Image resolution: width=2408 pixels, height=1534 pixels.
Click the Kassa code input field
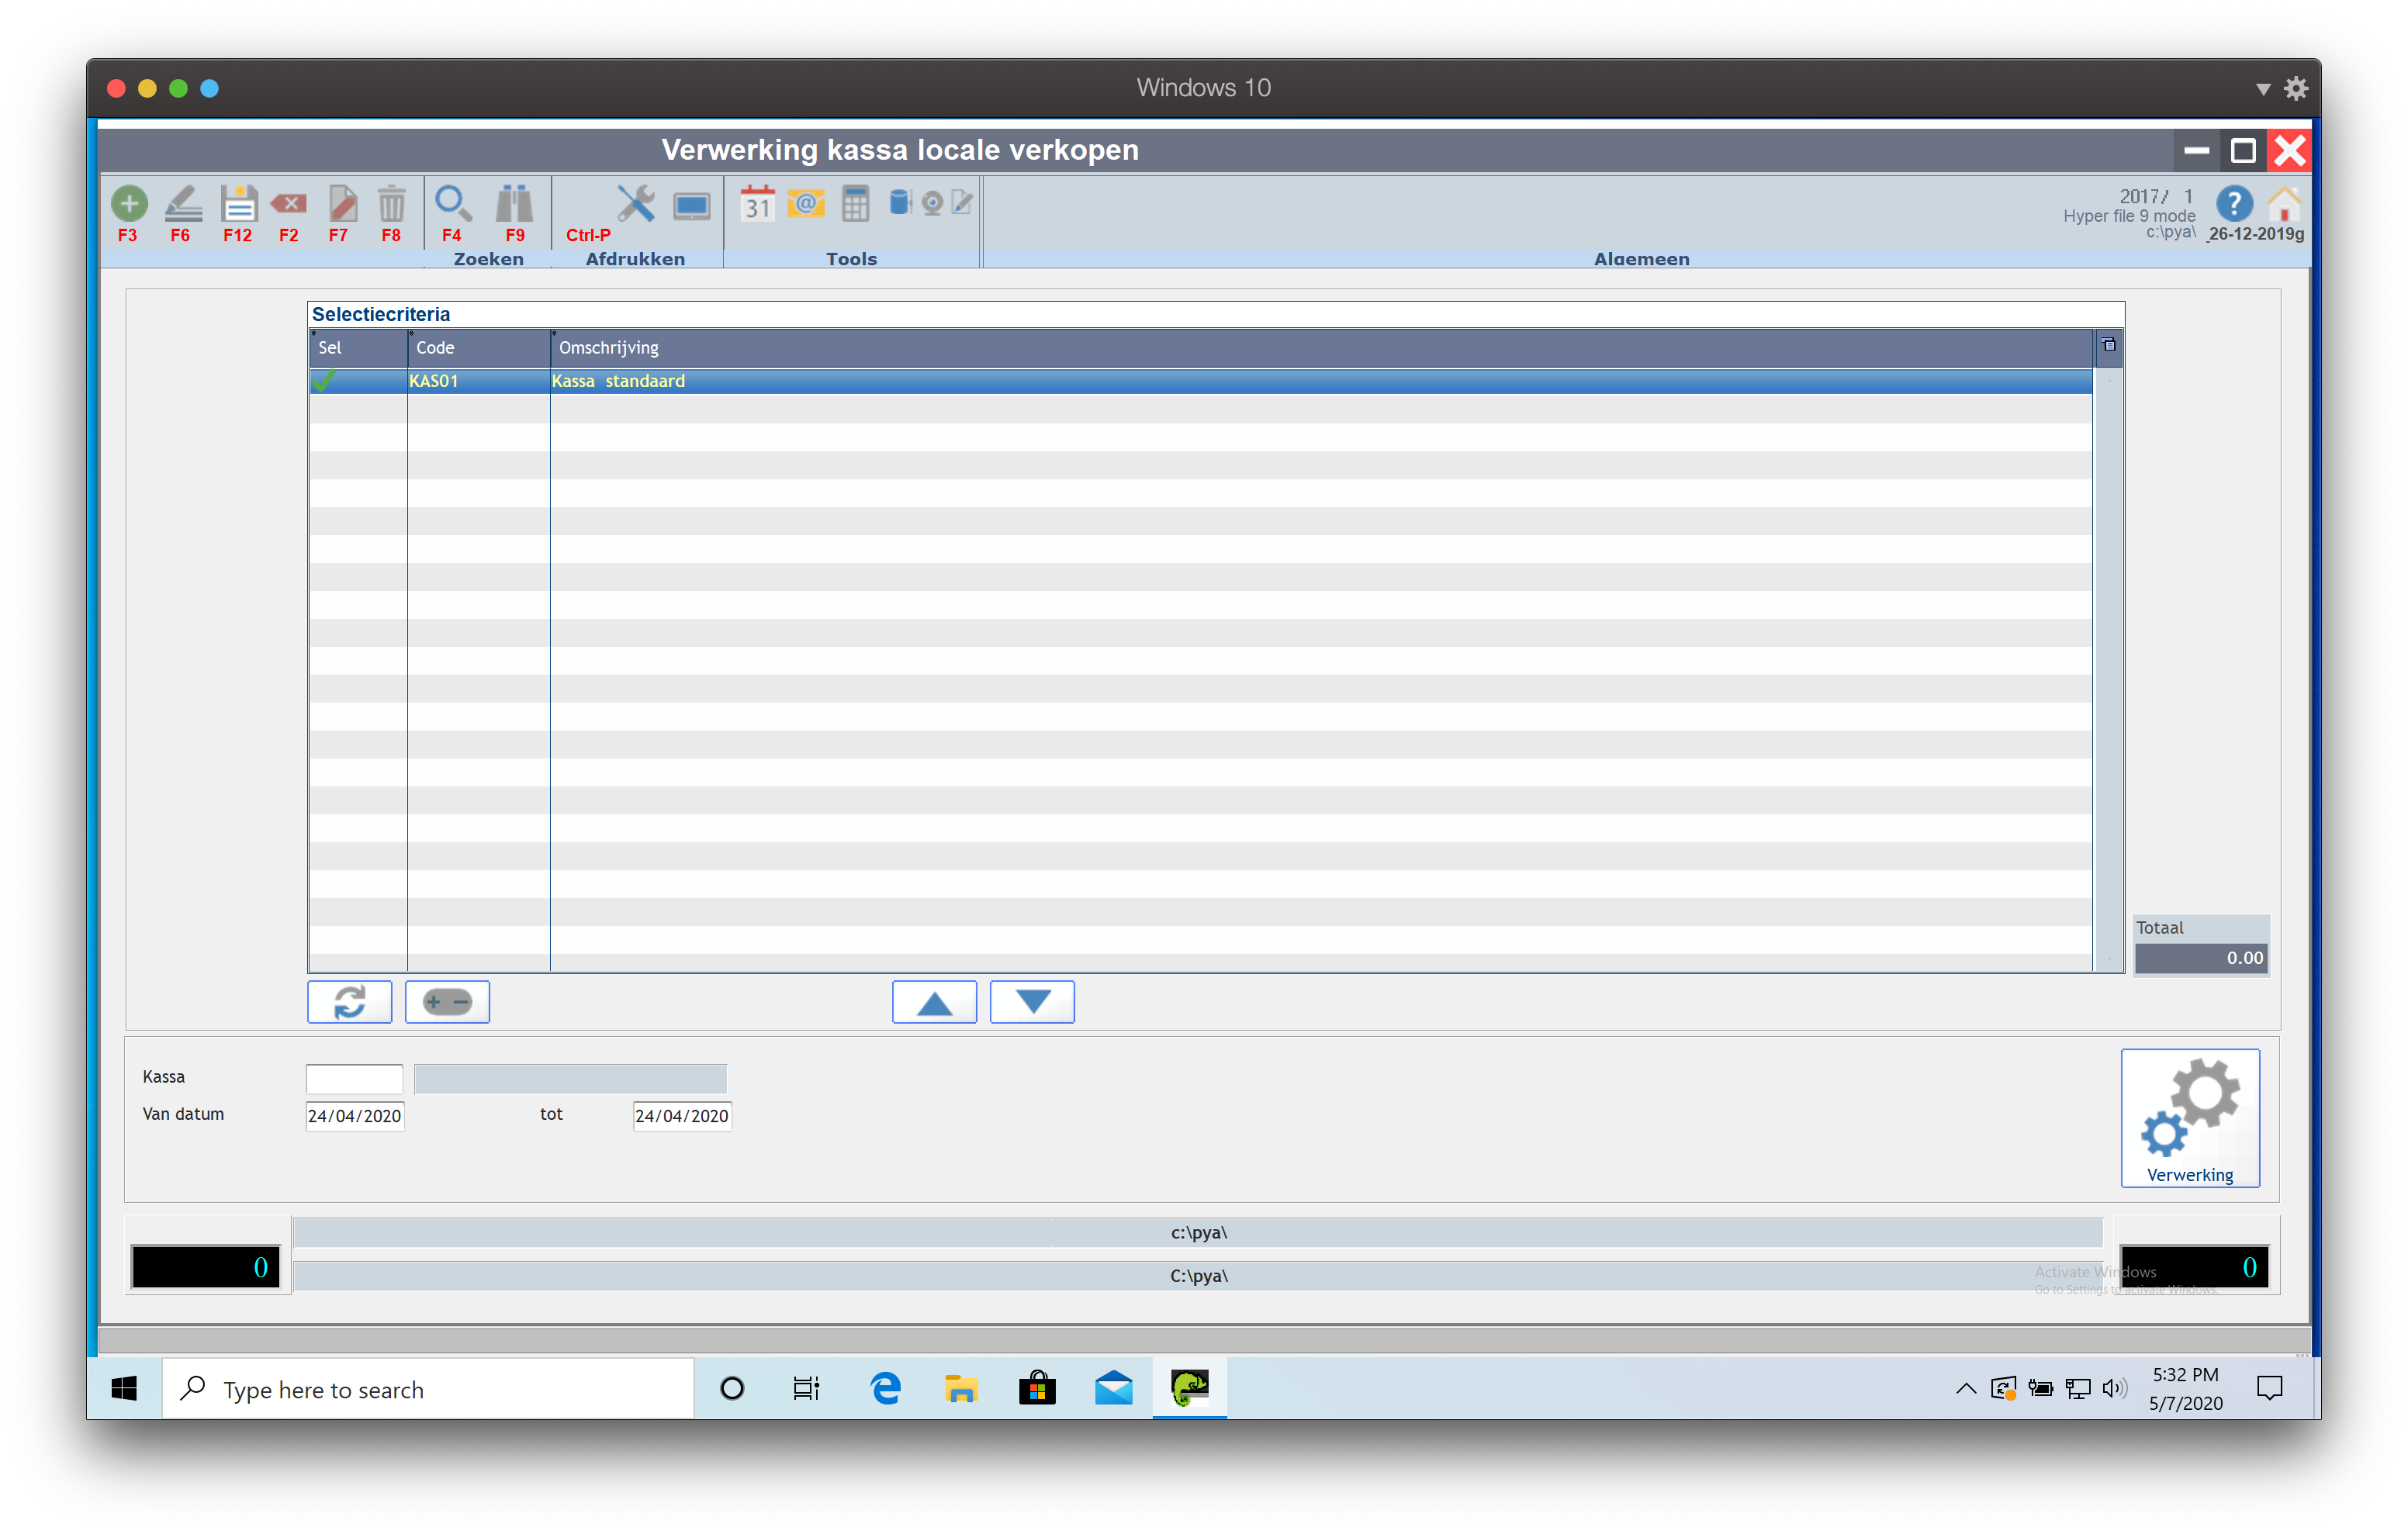pos(354,1079)
